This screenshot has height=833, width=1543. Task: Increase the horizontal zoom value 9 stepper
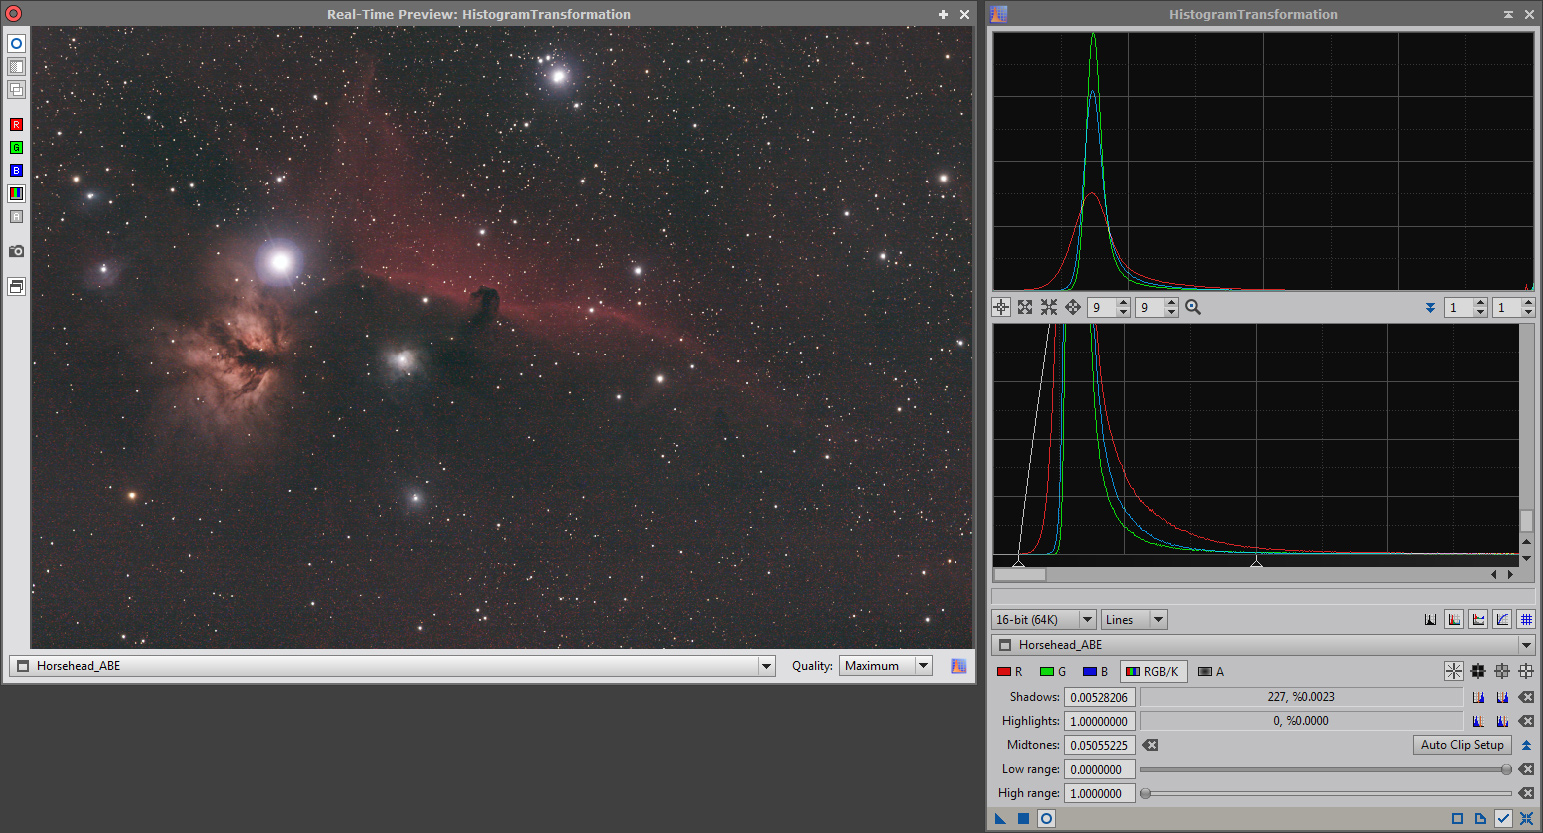[1123, 303]
